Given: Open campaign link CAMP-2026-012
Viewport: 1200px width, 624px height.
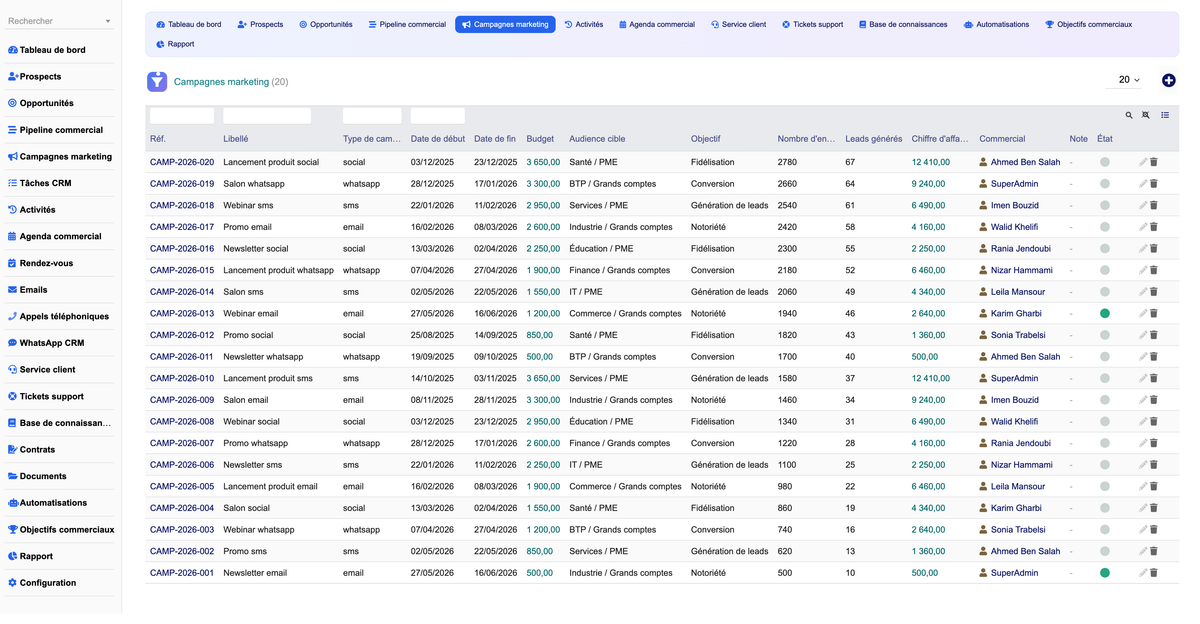Looking at the screenshot, I should tap(182, 335).
